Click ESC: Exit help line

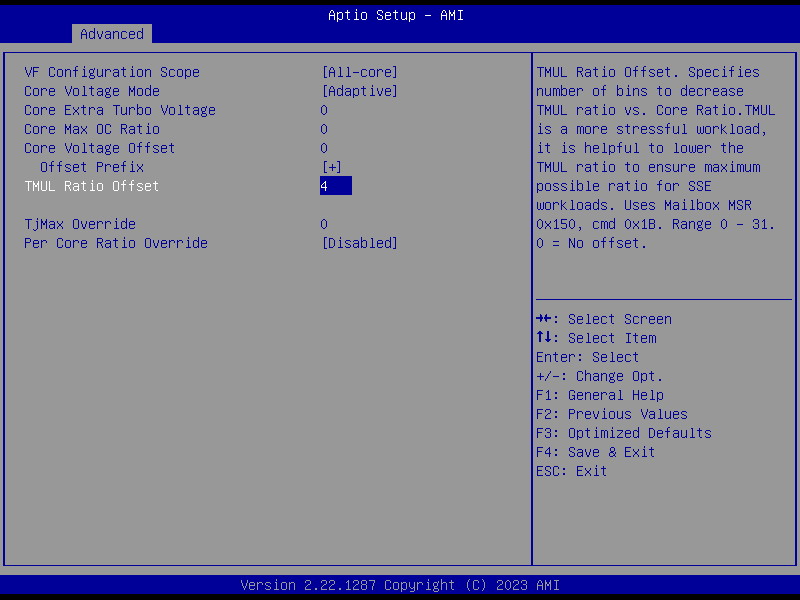(x=571, y=471)
